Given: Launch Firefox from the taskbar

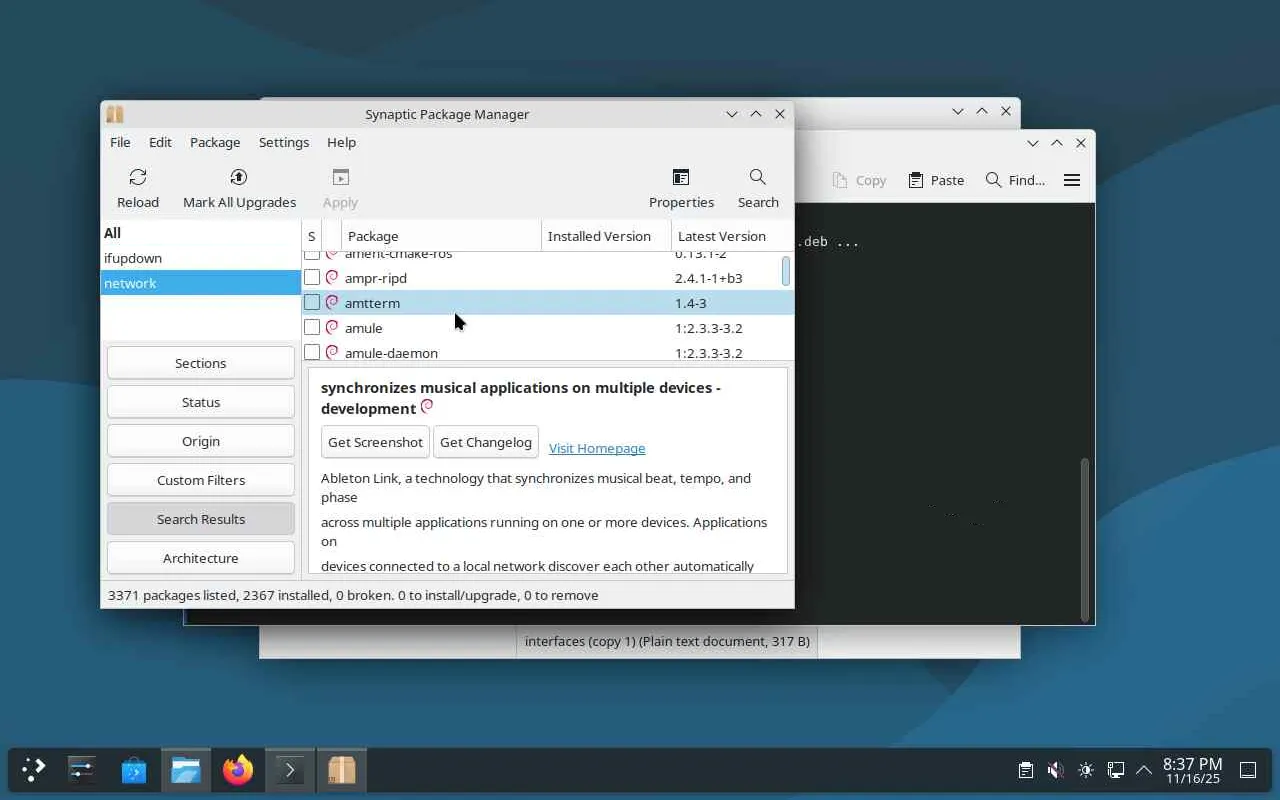Looking at the screenshot, I should click(238, 770).
